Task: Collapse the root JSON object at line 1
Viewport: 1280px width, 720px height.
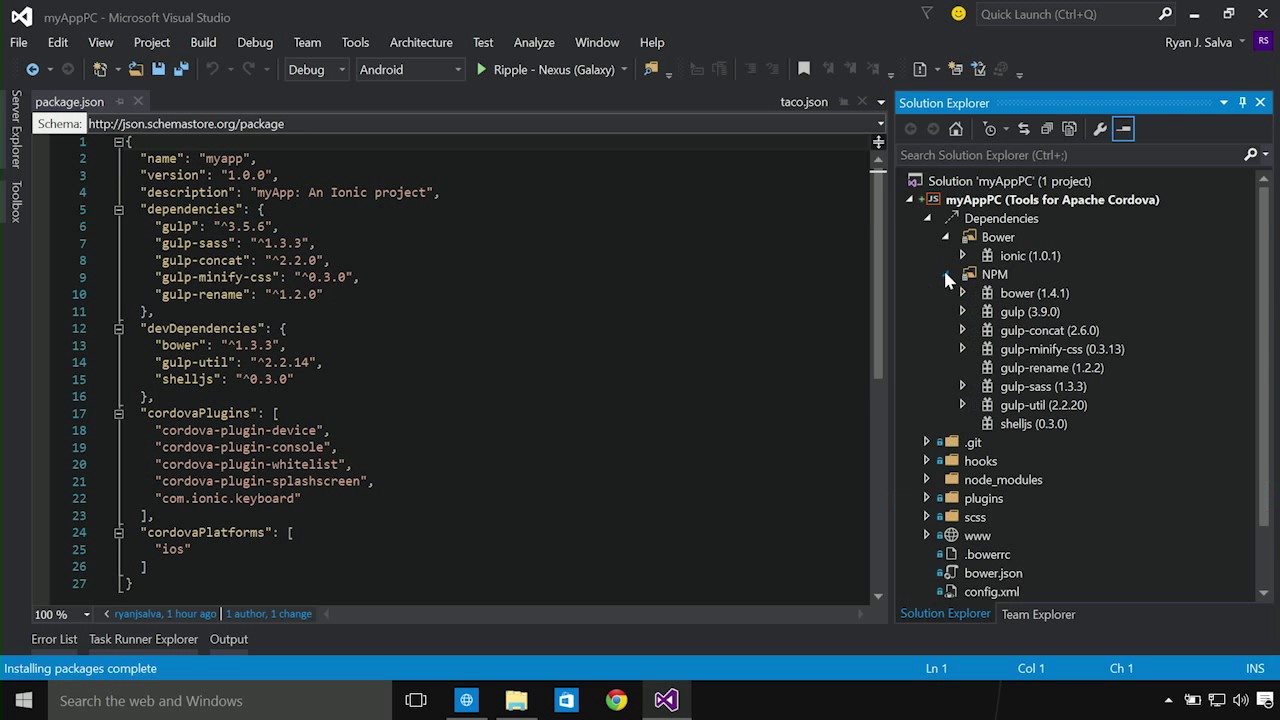Action: pyautogui.click(x=118, y=142)
